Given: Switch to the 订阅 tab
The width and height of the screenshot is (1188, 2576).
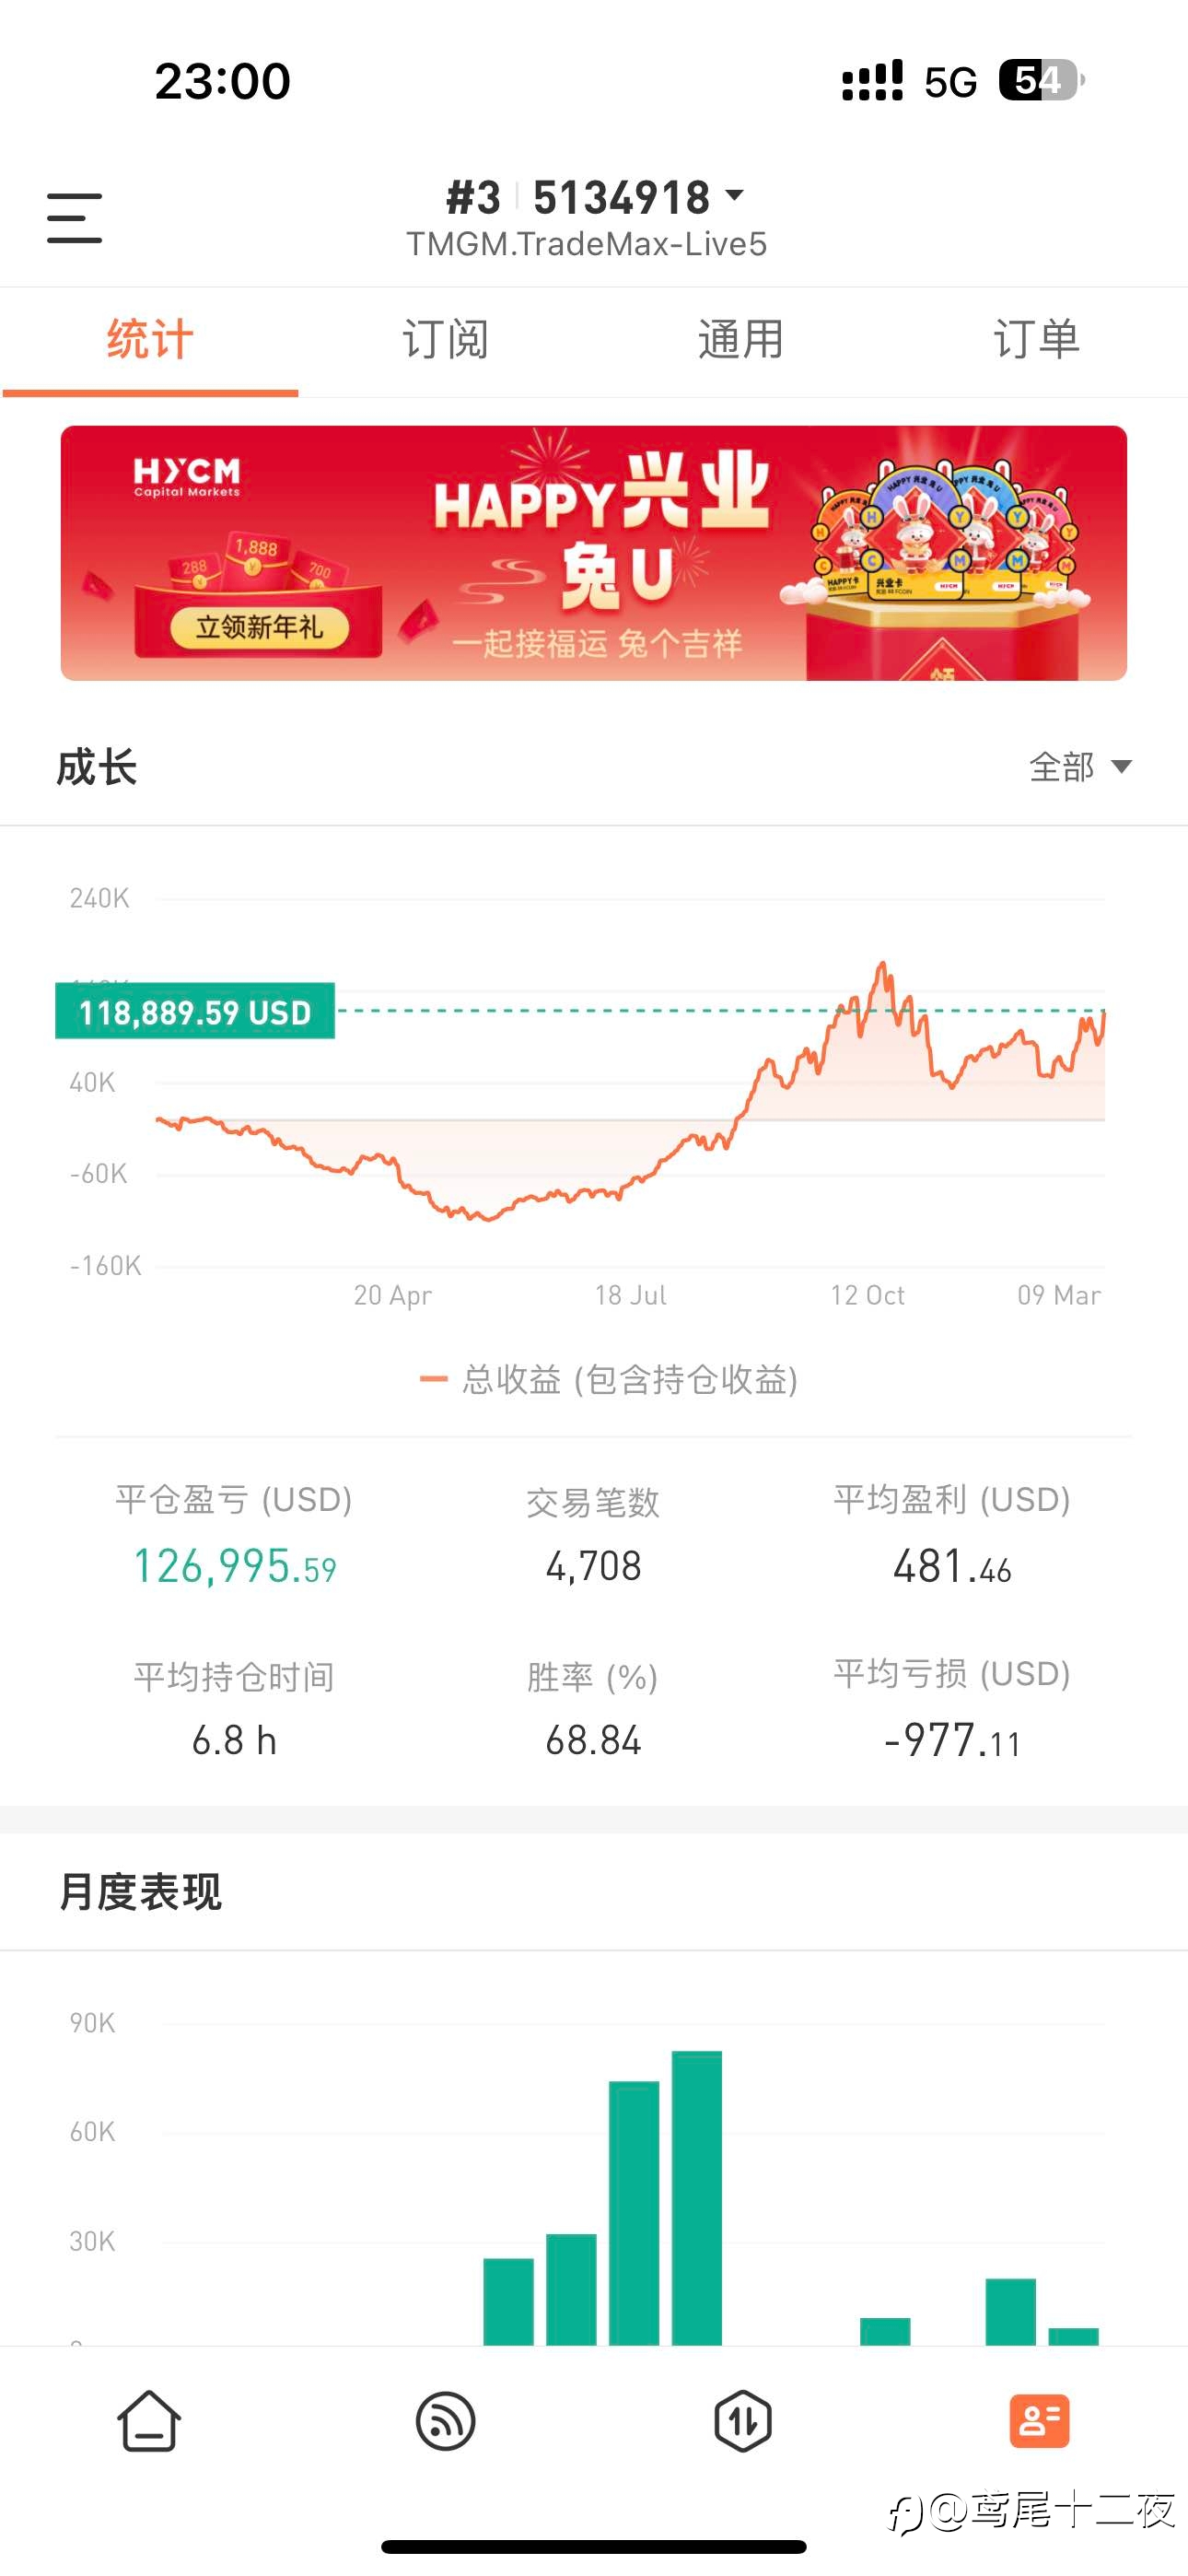Looking at the screenshot, I should click(445, 340).
